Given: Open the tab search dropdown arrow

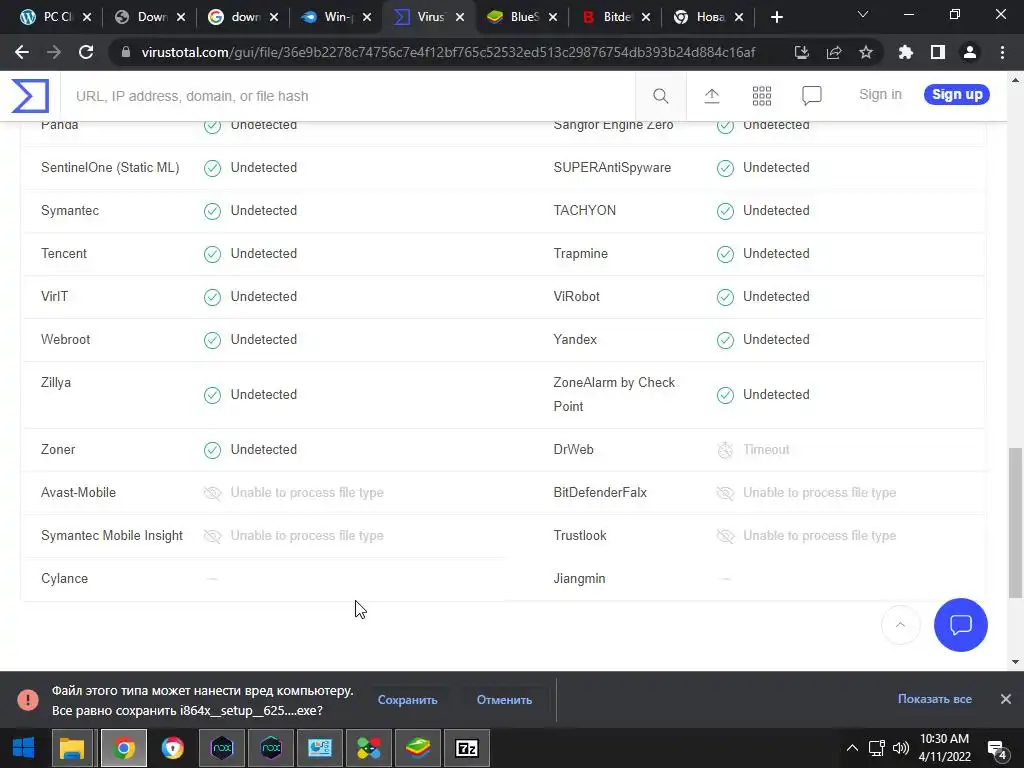Looking at the screenshot, I should click(x=863, y=14).
